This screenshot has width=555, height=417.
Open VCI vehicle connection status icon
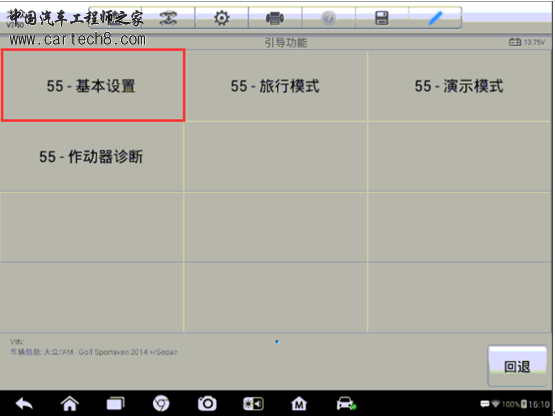tap(346, 404)
